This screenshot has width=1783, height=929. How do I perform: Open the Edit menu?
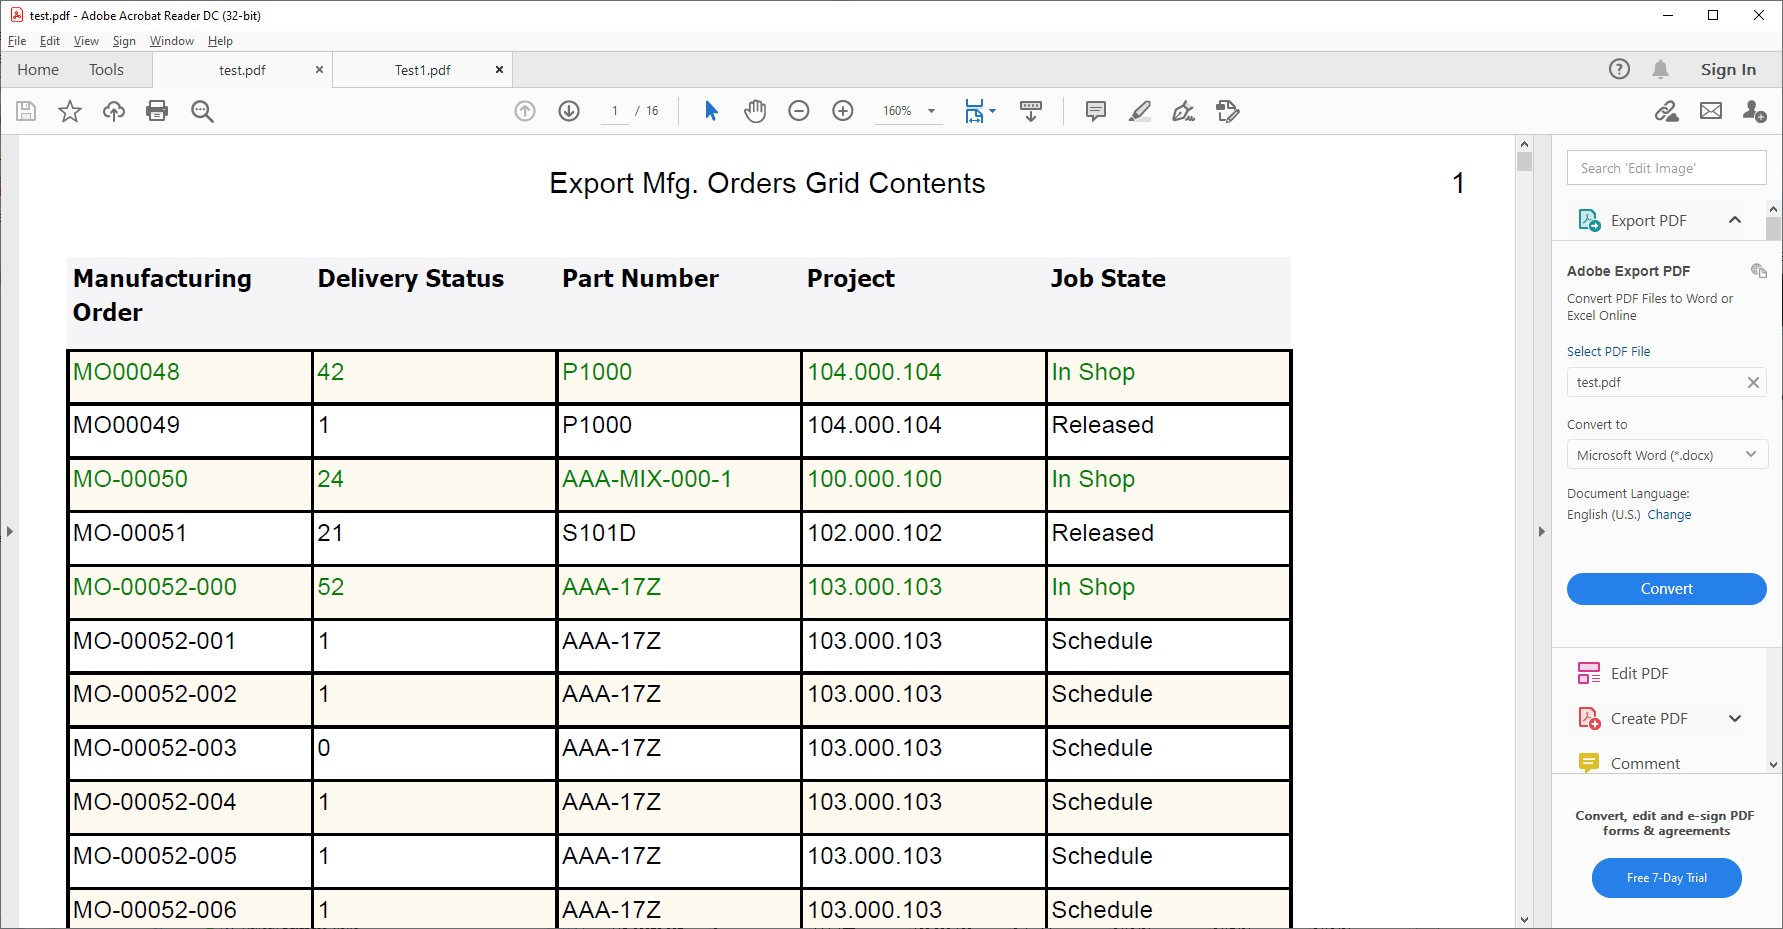pyautogui.click(x=50, y=41)
